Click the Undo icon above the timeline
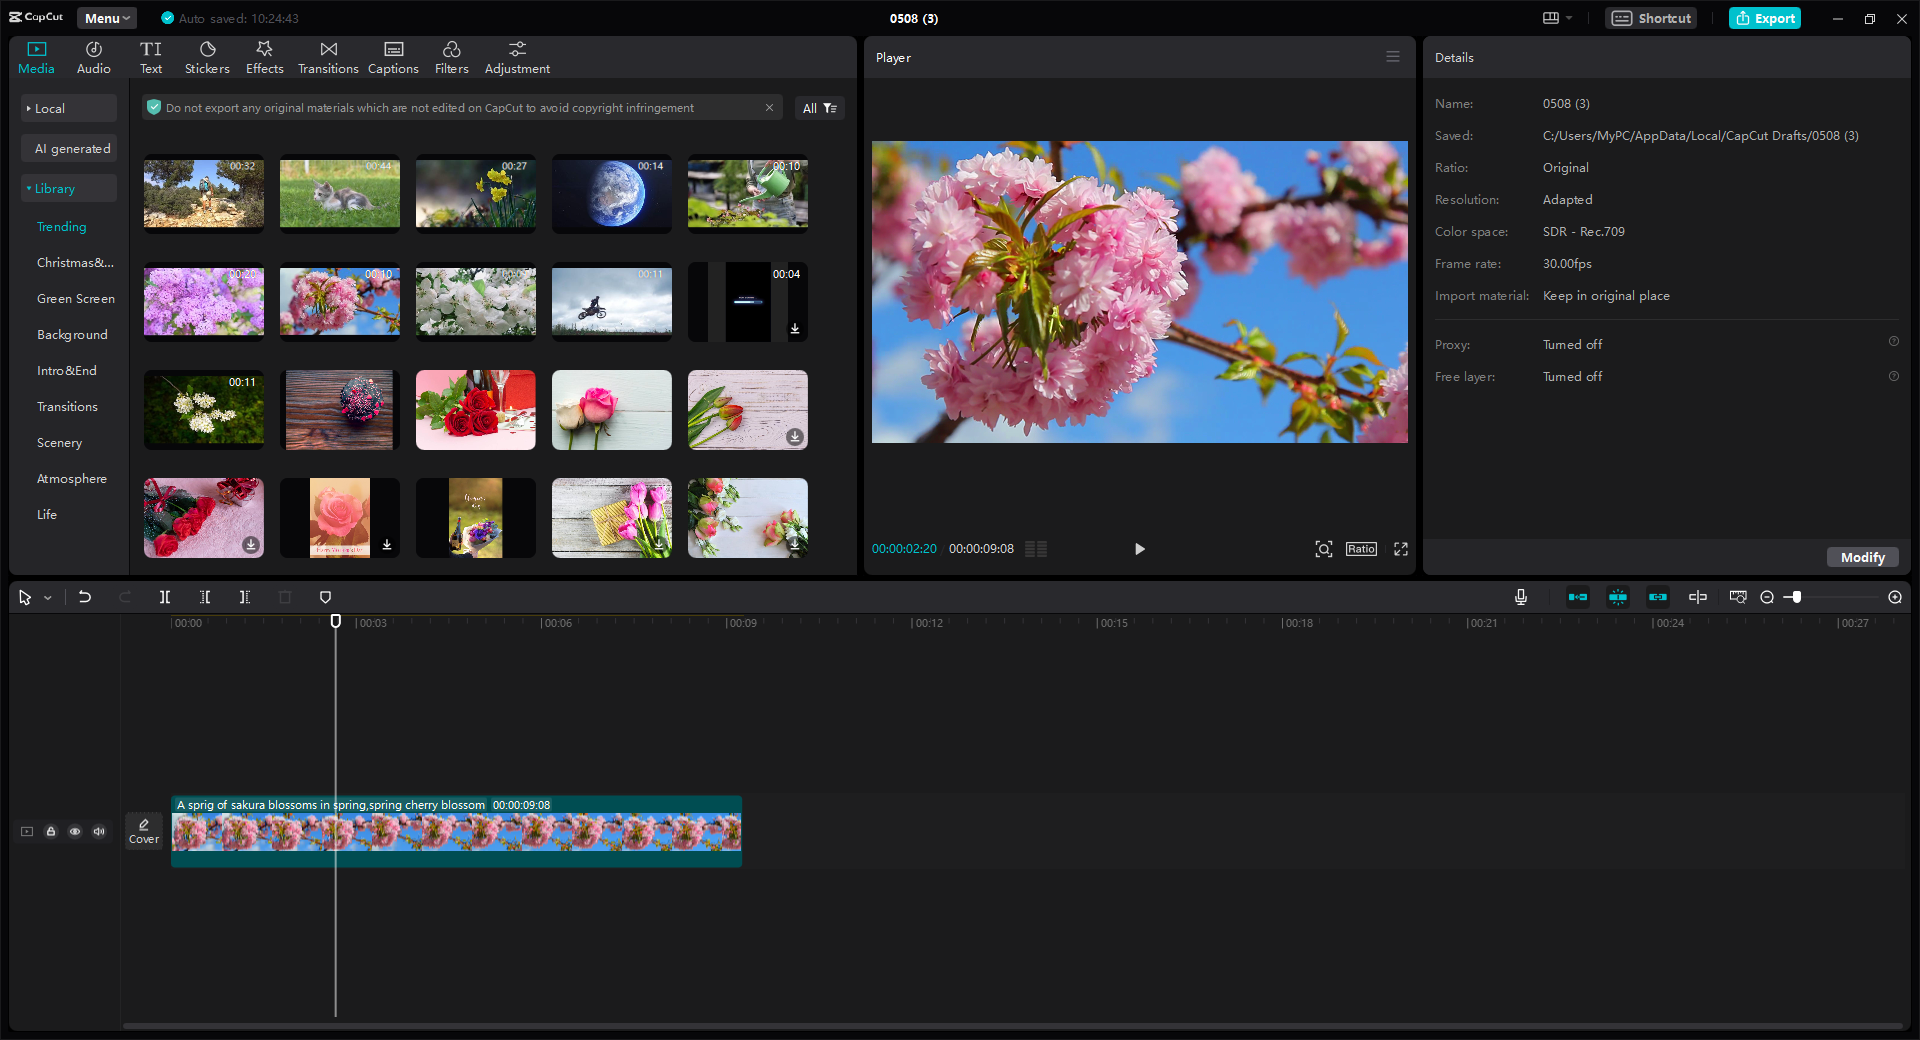Viewport: 1920px width, 1040px height. (85, 597)
